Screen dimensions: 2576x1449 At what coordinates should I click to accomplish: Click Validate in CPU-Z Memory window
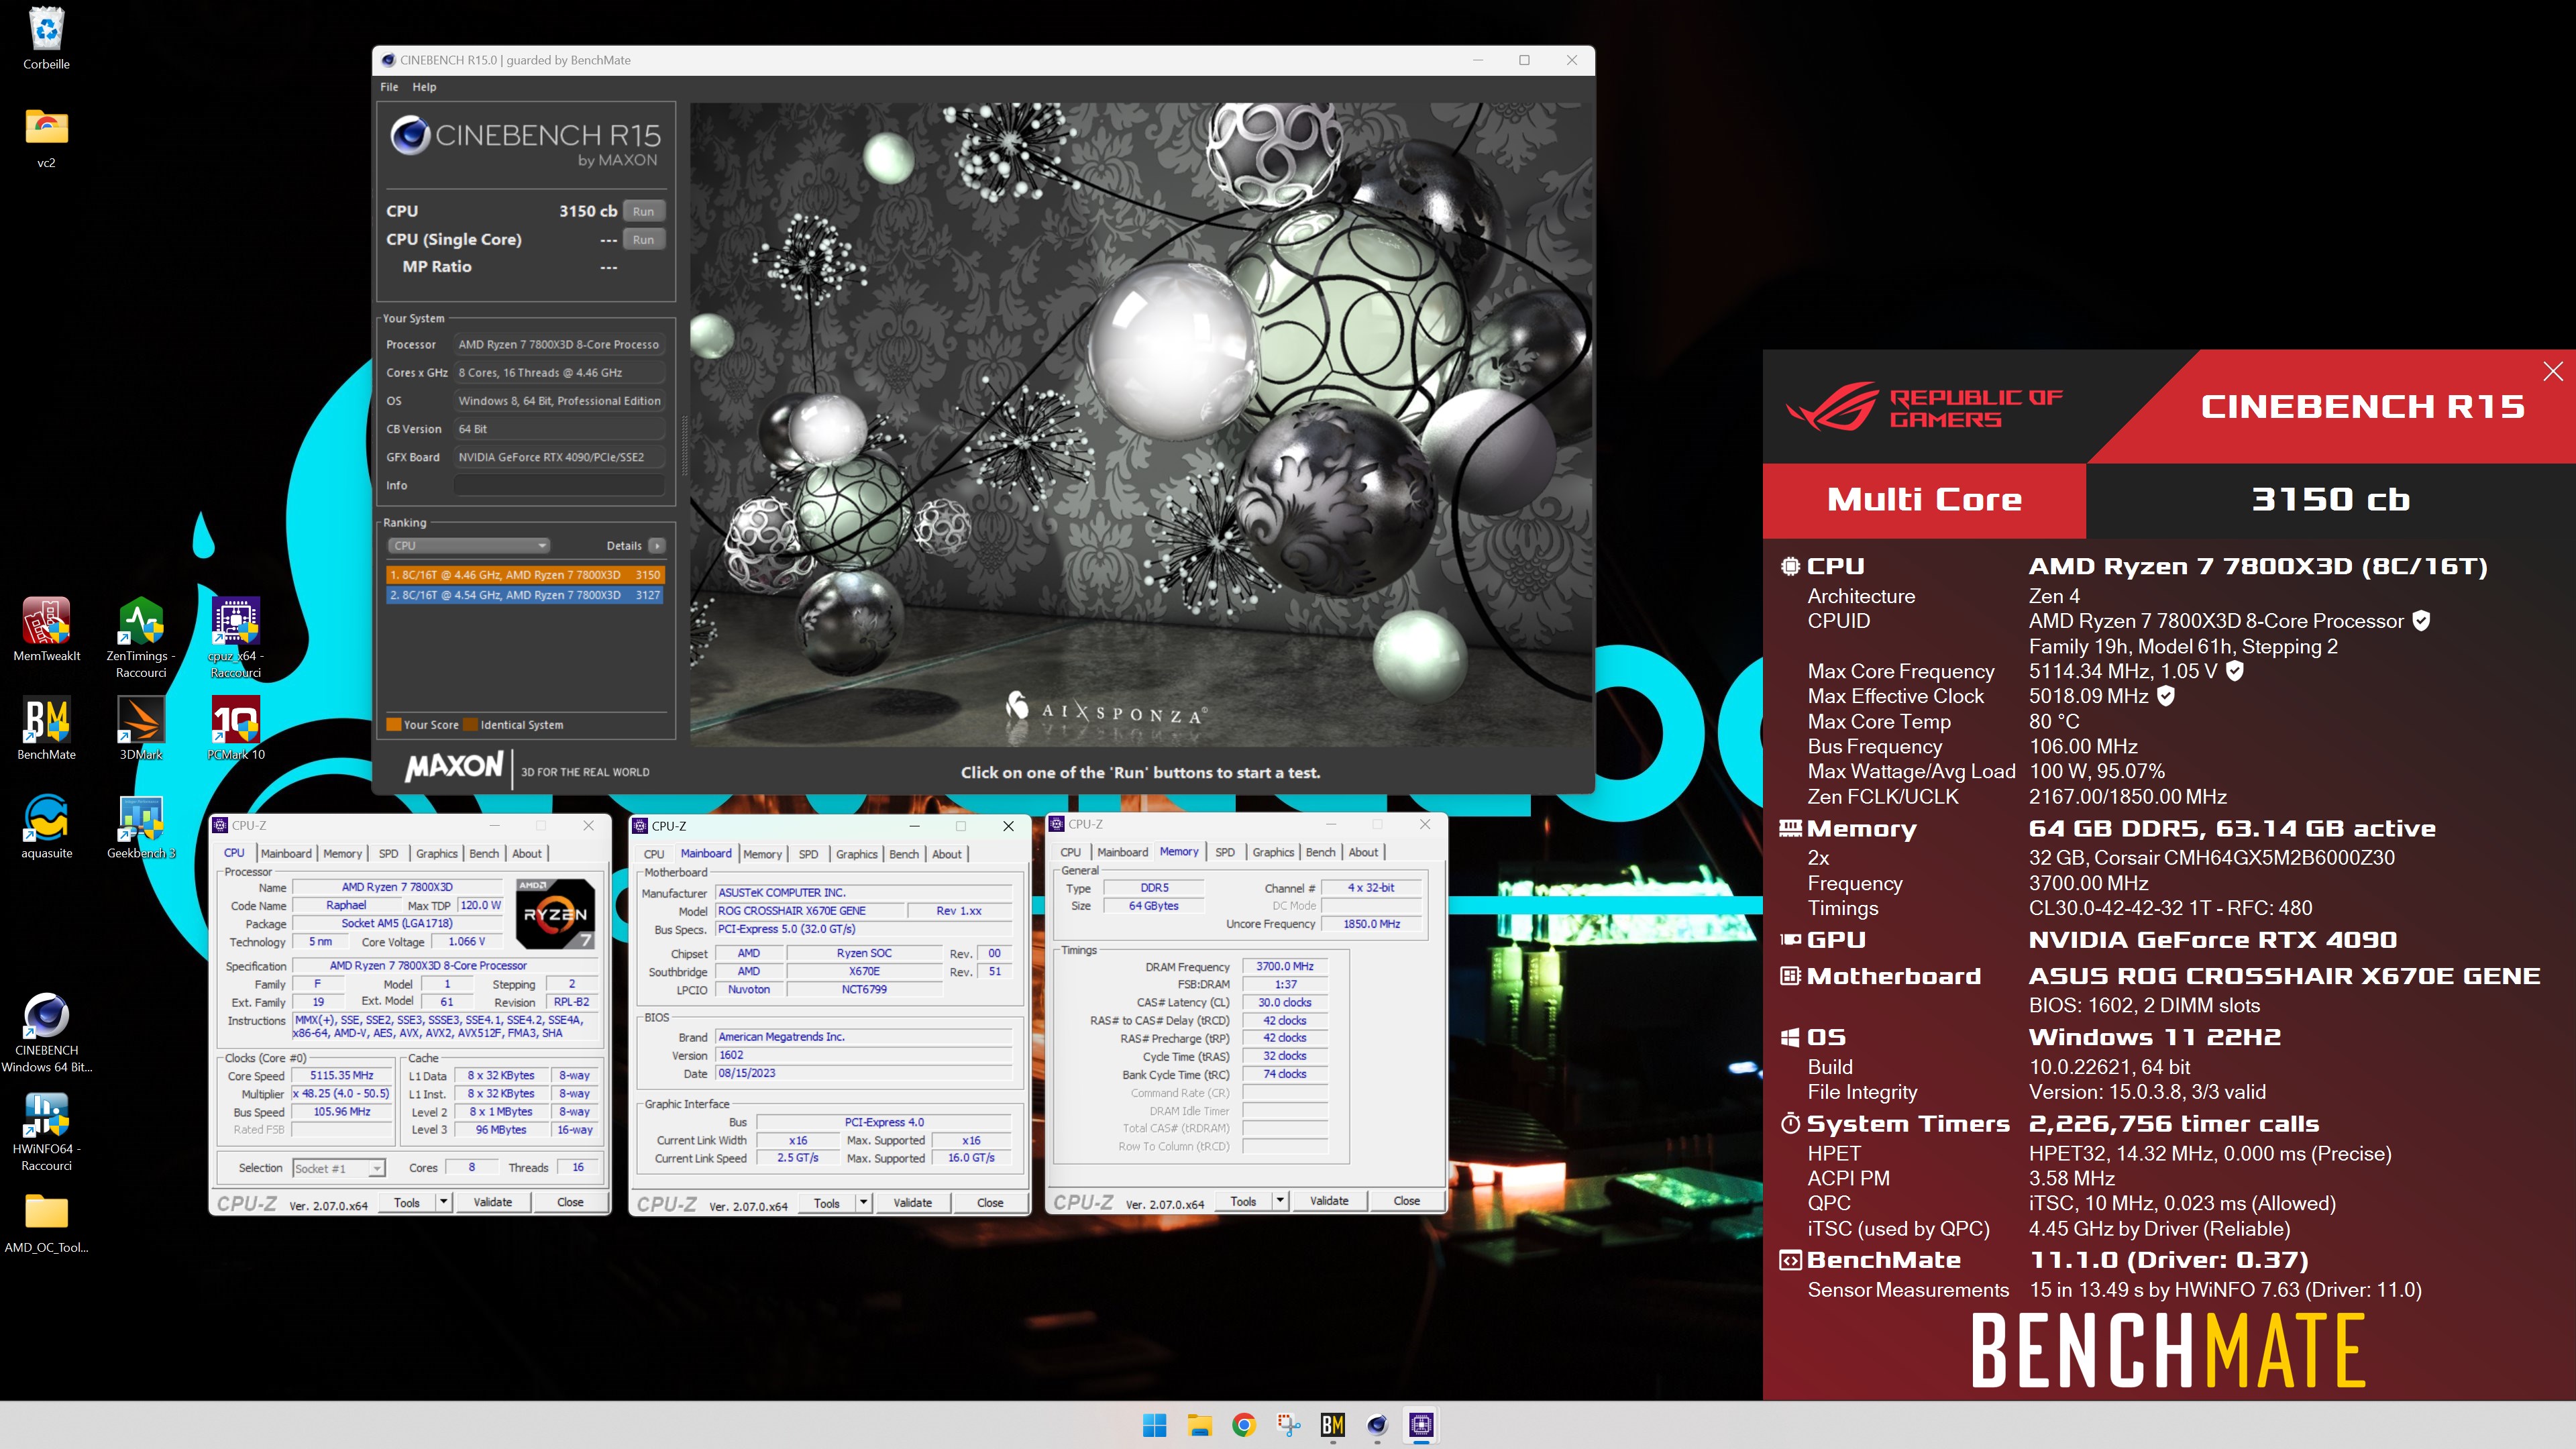1329,1201
